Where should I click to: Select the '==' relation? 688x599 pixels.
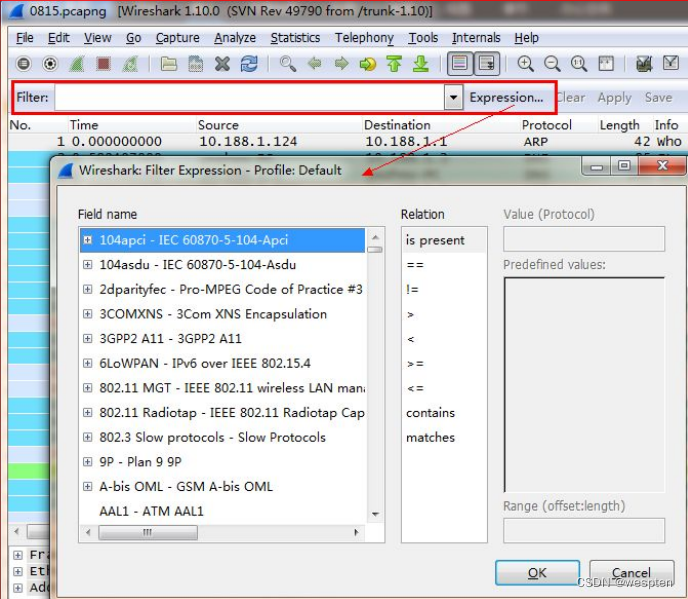(x=444, y=265)
